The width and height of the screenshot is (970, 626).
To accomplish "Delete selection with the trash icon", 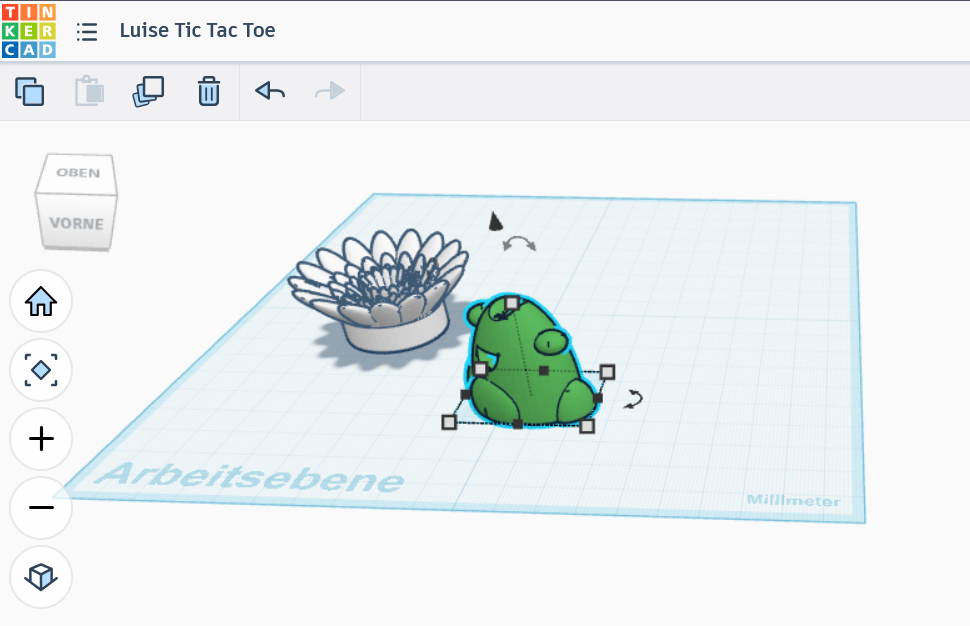I will 208,92.
